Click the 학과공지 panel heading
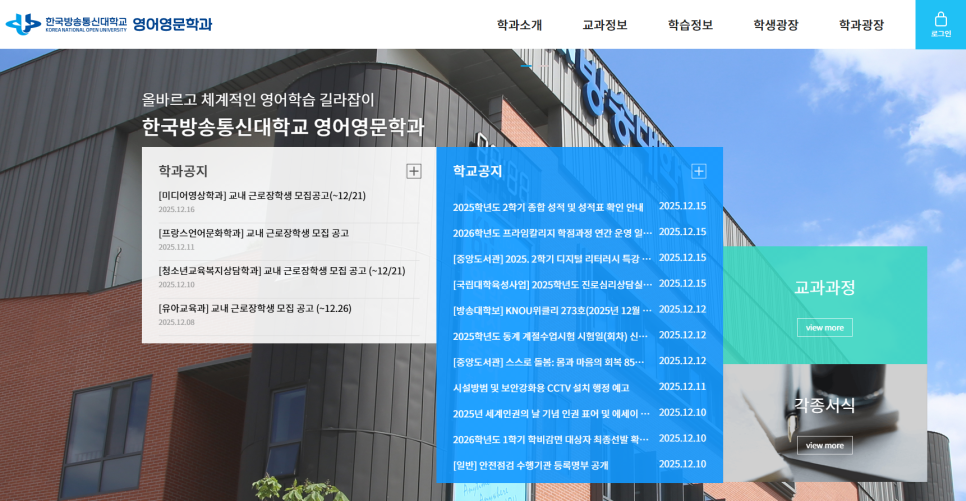Image resolution: width=966 pixels, height=501 pixels. point(183,171)
